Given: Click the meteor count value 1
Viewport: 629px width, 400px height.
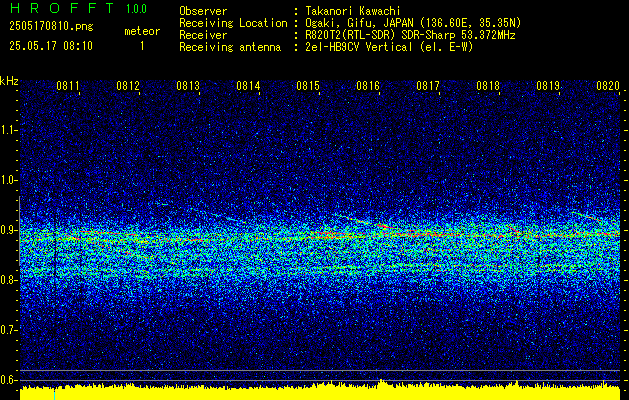Looking at the screenshot, I should click(x=142, y=46).
